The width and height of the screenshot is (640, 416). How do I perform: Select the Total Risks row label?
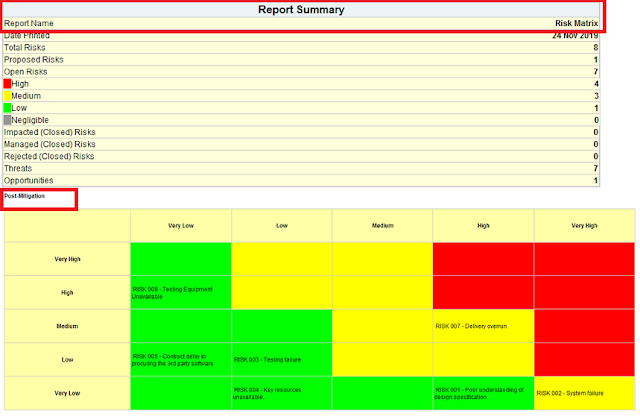24,47
